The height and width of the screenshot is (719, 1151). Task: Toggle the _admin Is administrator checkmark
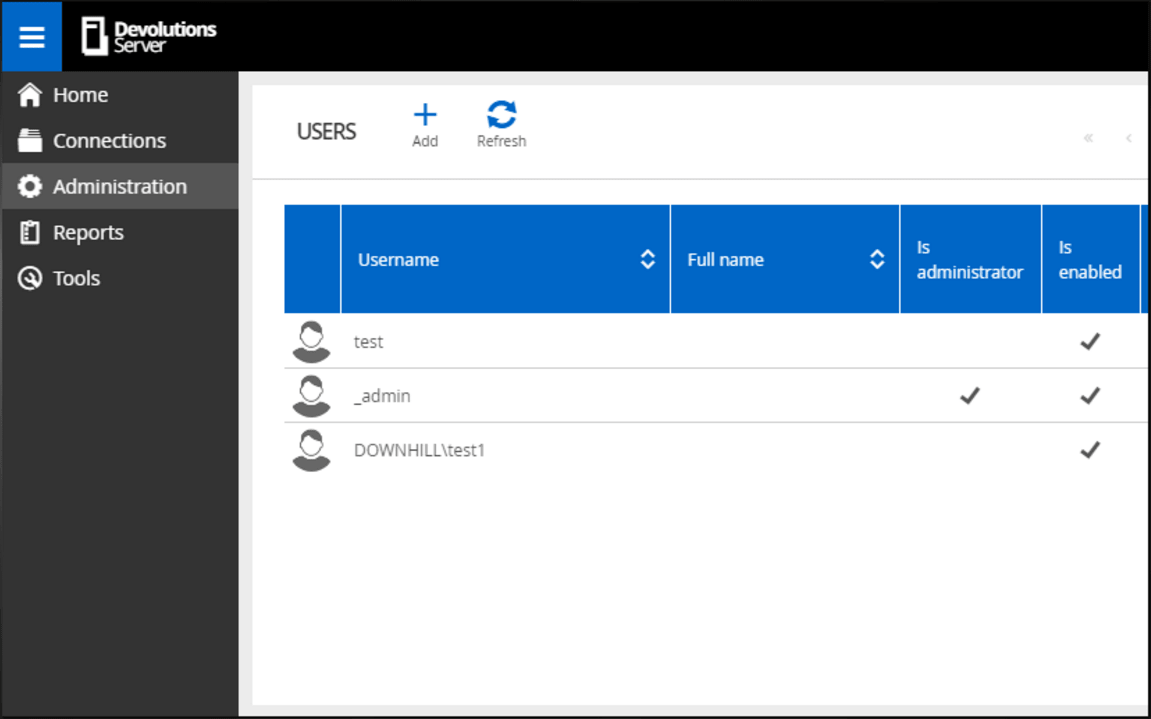coord(969,396)
